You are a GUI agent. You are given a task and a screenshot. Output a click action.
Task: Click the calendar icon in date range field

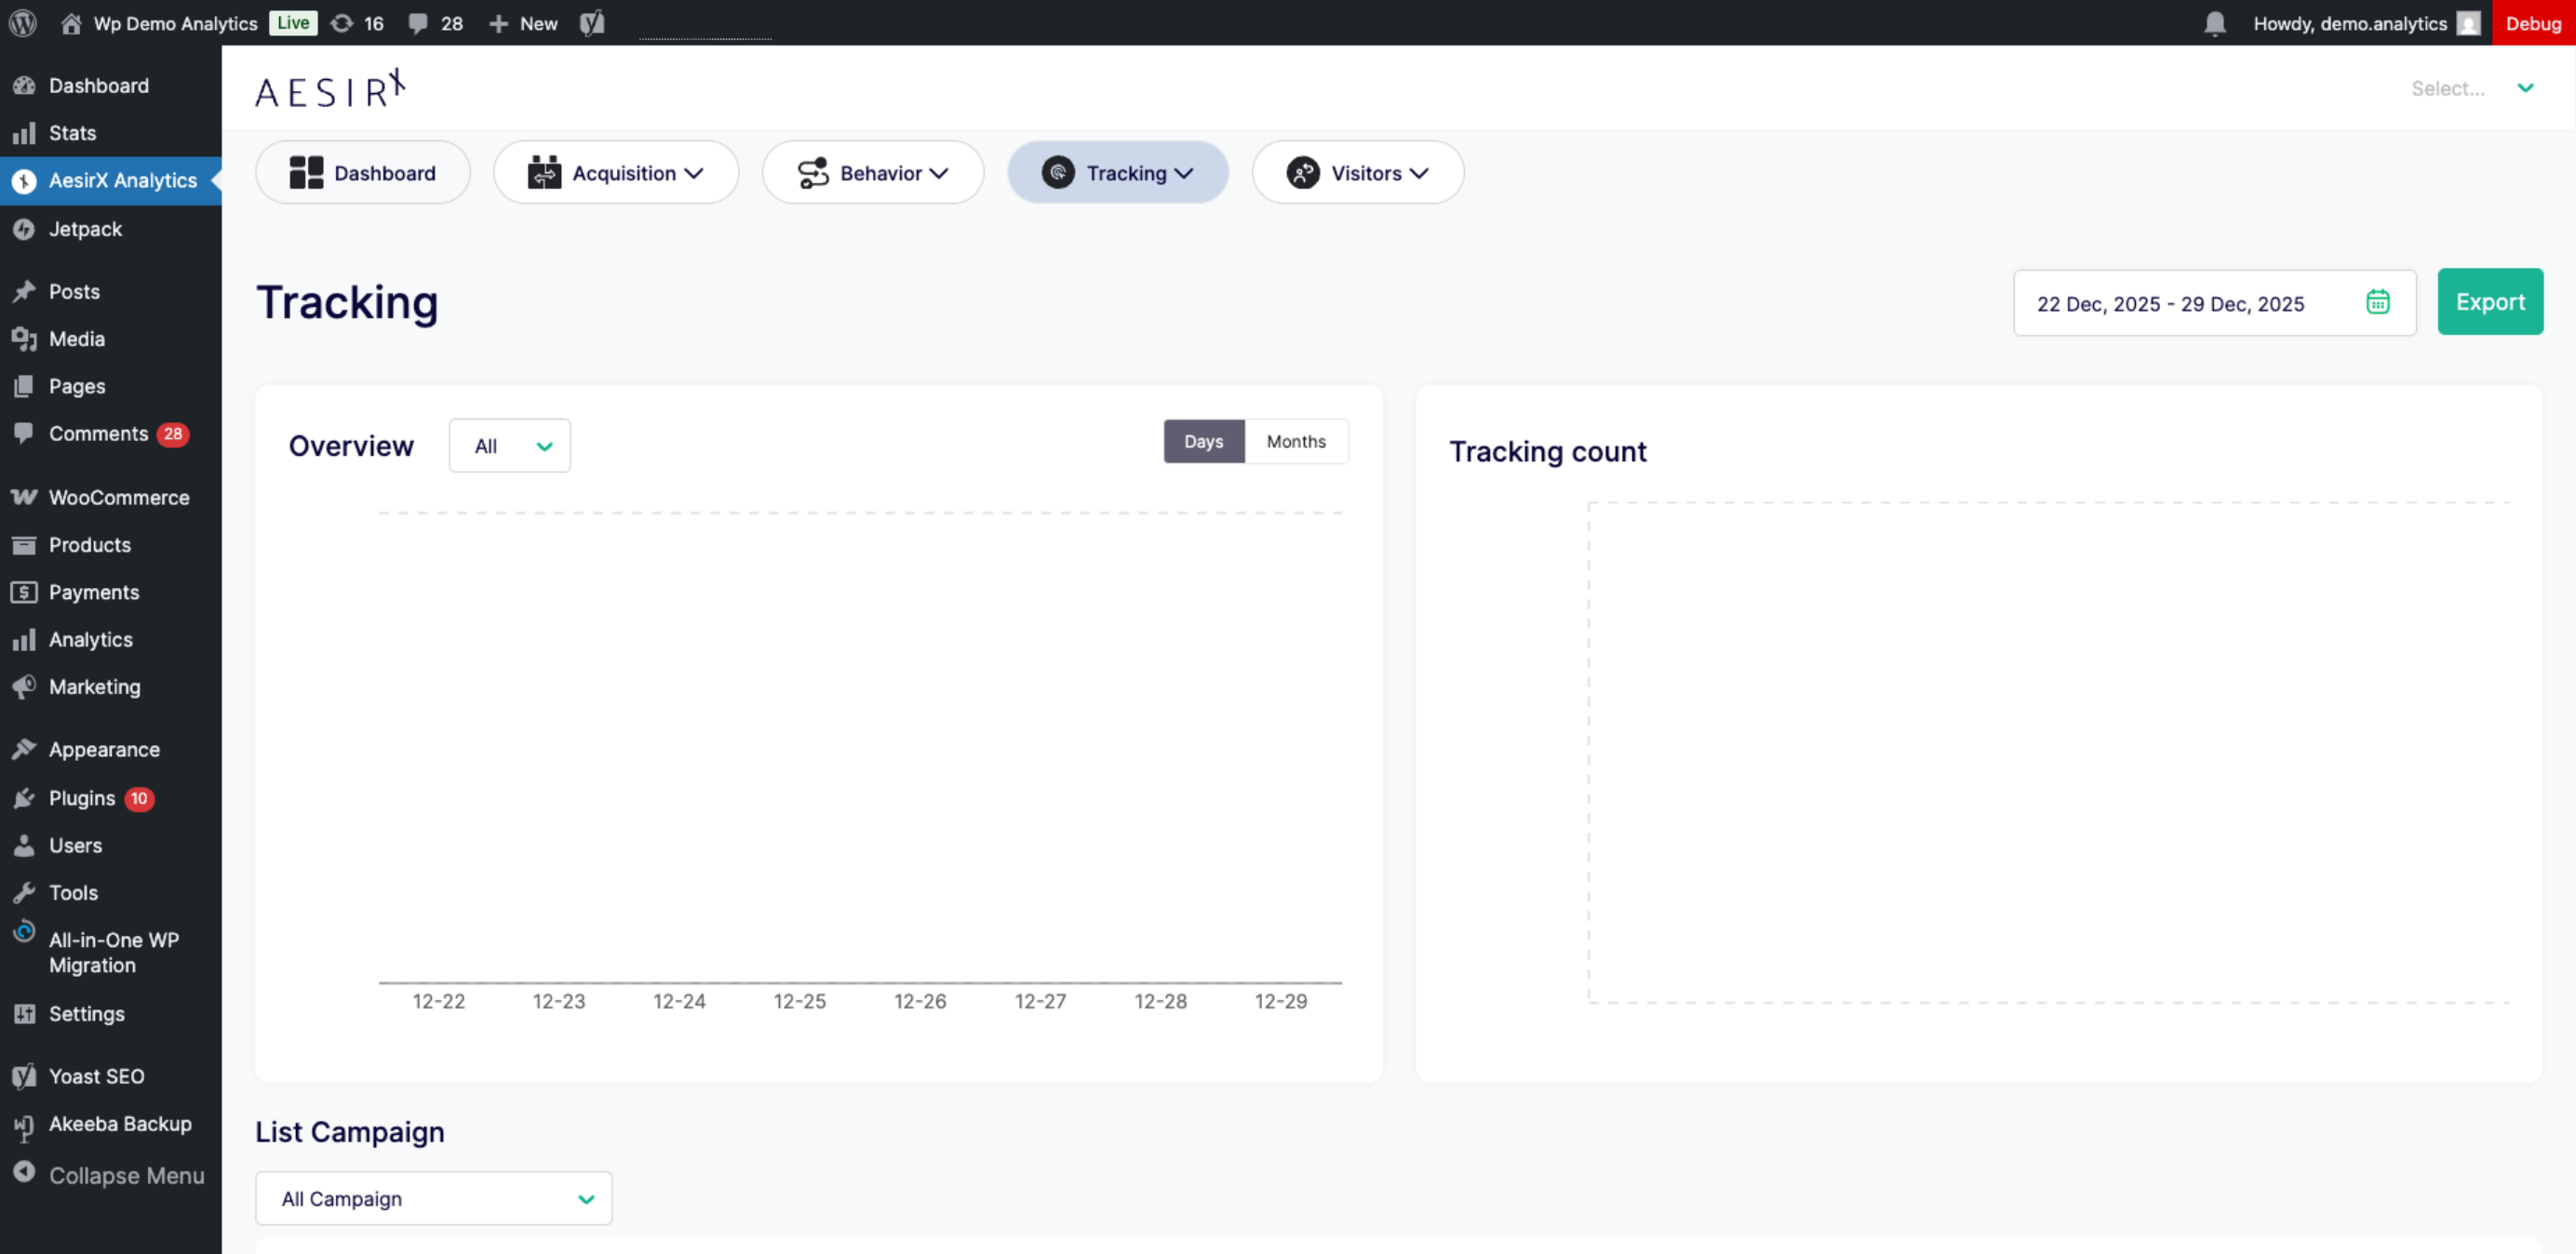pyautogui.click(x=2377, y=302)
